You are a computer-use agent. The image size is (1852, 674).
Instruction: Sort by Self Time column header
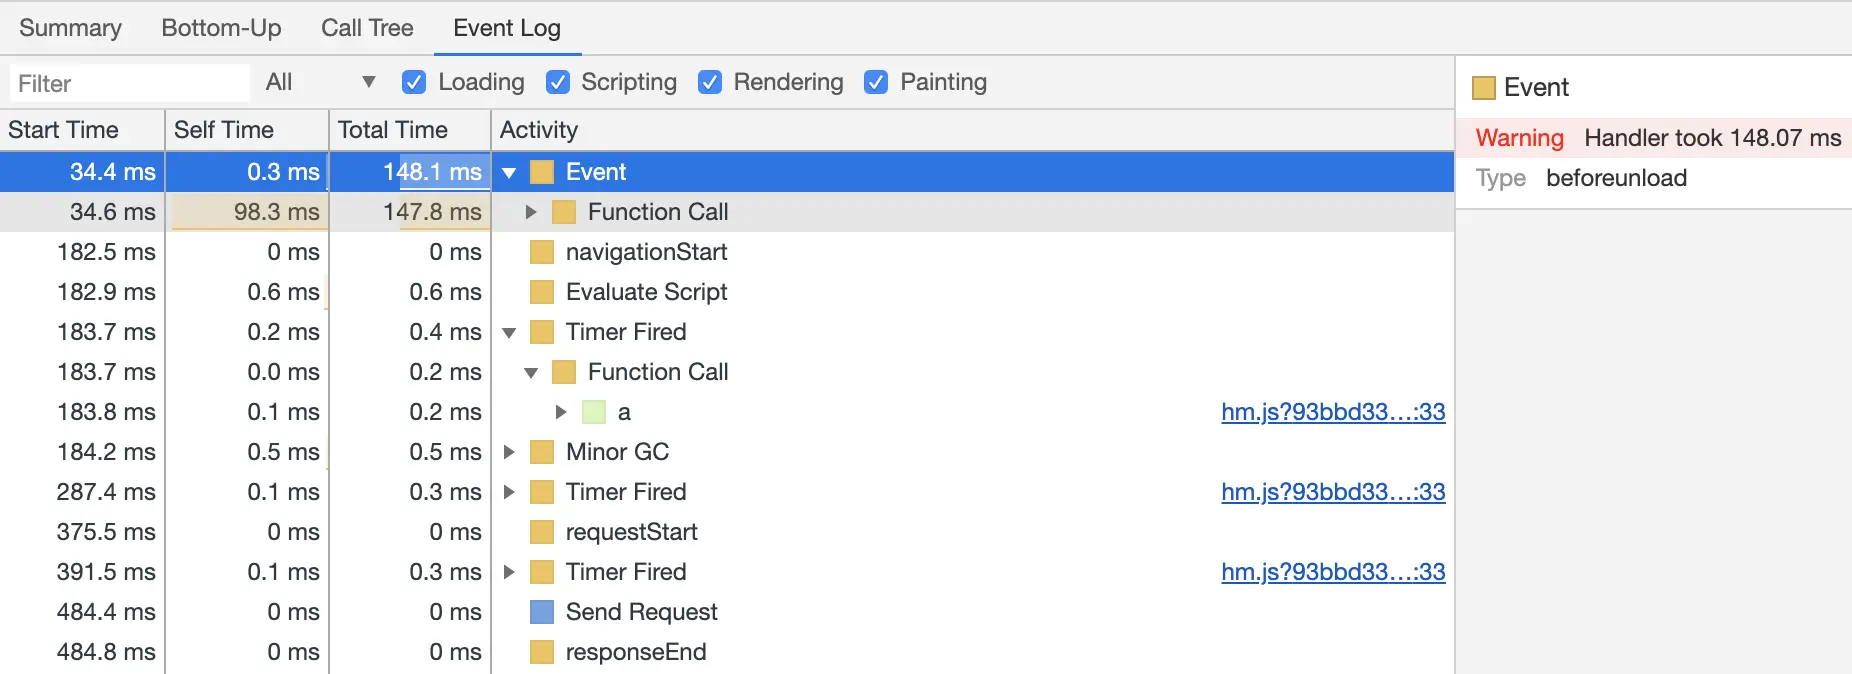[247, 130]
